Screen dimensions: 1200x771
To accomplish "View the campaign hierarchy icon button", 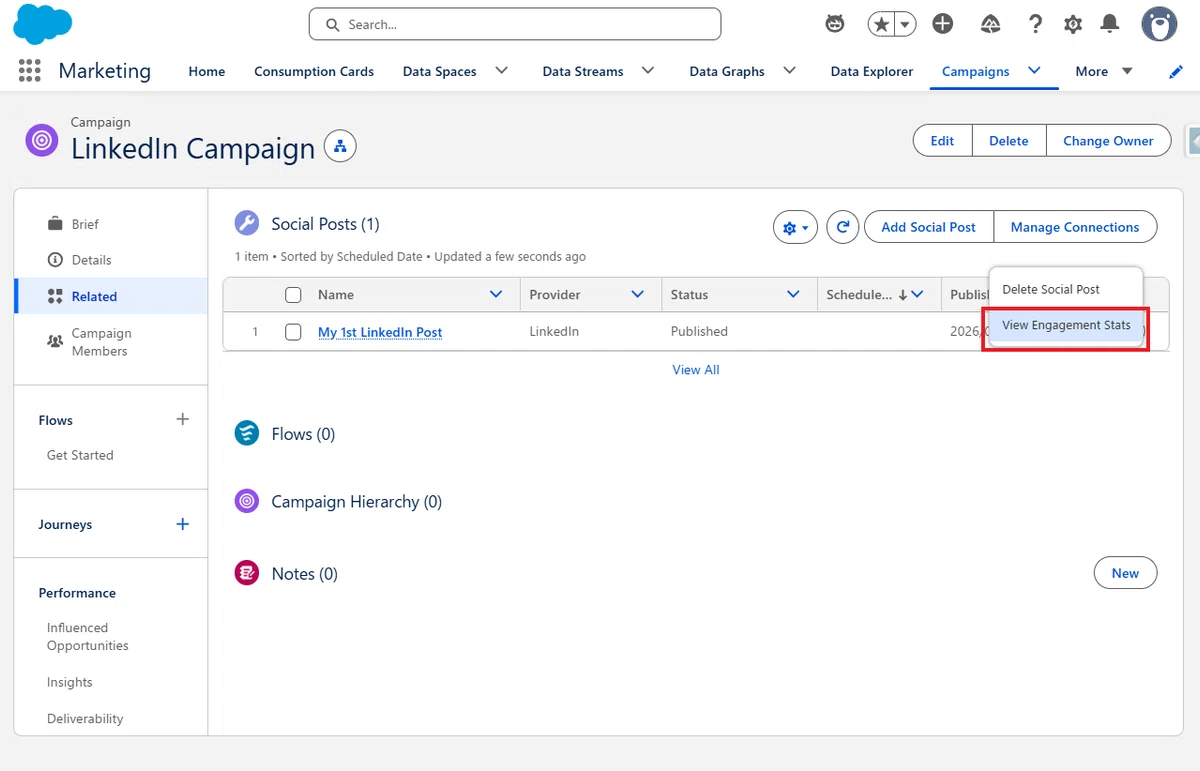I will tap(340, 147).
